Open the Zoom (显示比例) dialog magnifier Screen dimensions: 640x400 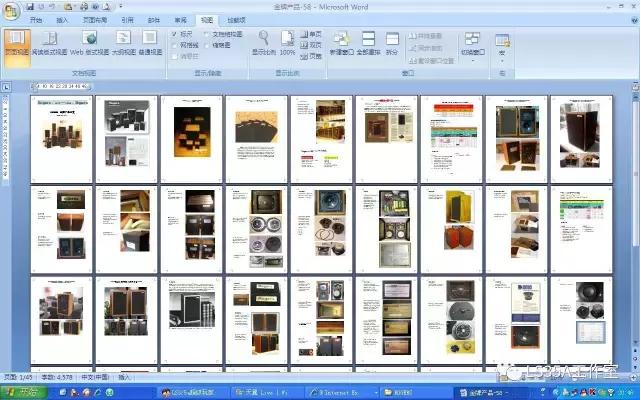(264, 44)
